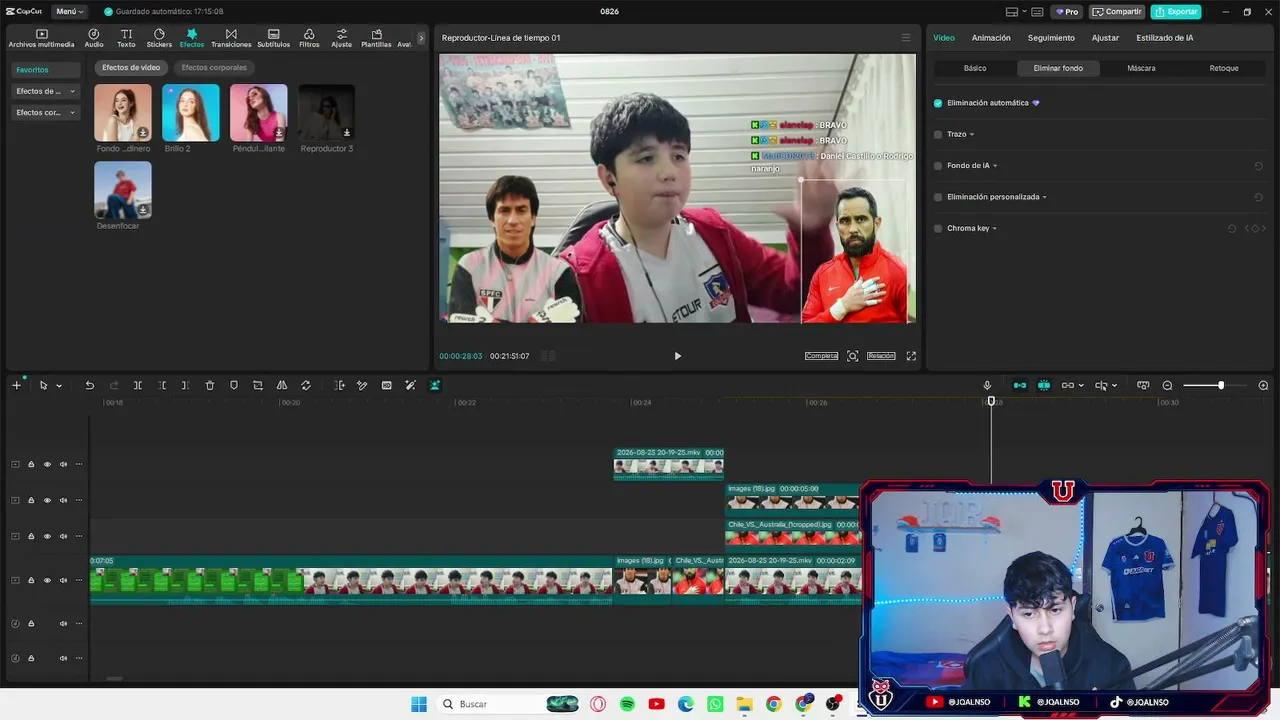
Task: Open the Audio library
Action: (94, 38)
